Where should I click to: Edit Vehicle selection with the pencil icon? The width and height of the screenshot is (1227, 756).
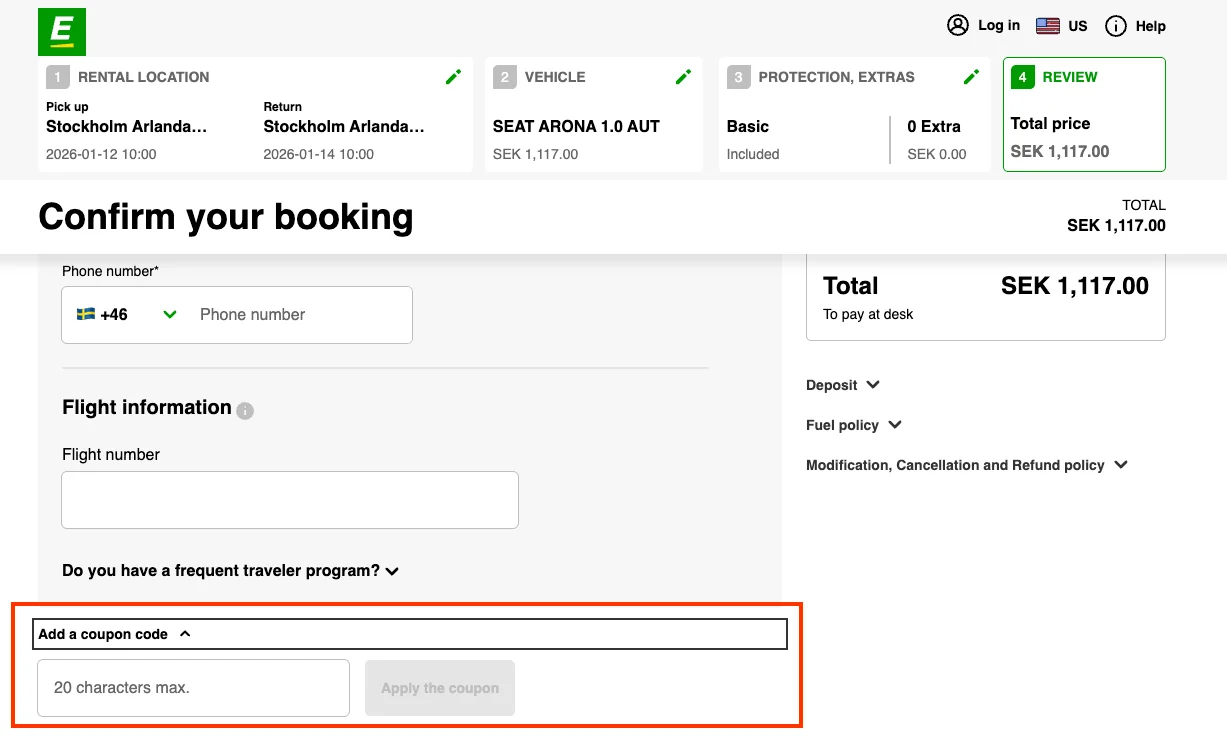(x=683, y=76)
